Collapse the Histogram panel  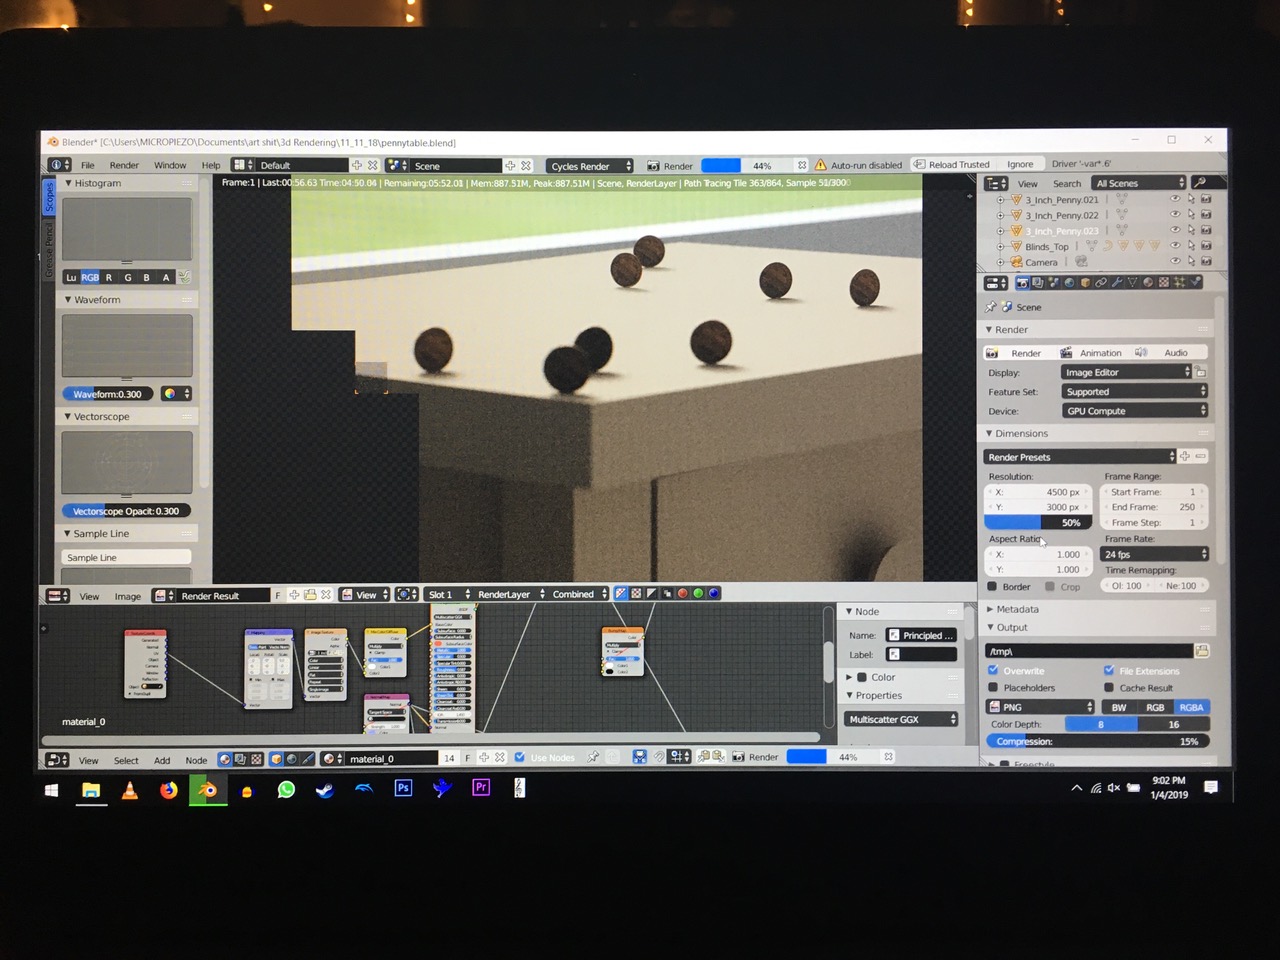(x=93, y=183)
